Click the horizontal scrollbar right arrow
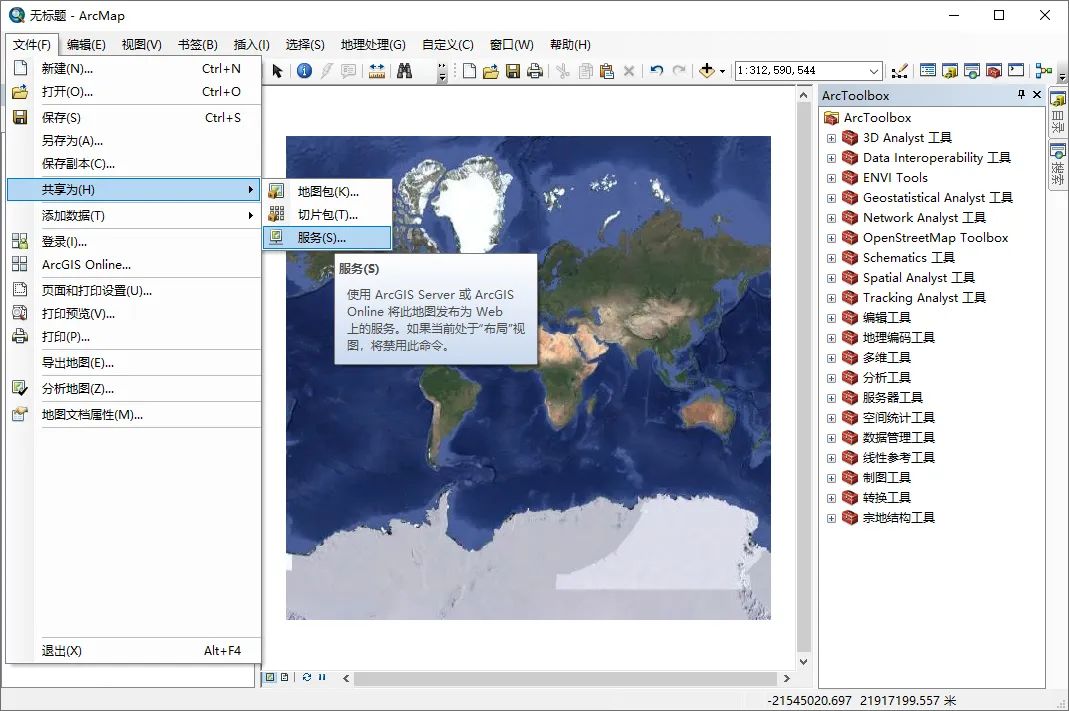The image size is (1069, 711). click(x=787, y=678)
